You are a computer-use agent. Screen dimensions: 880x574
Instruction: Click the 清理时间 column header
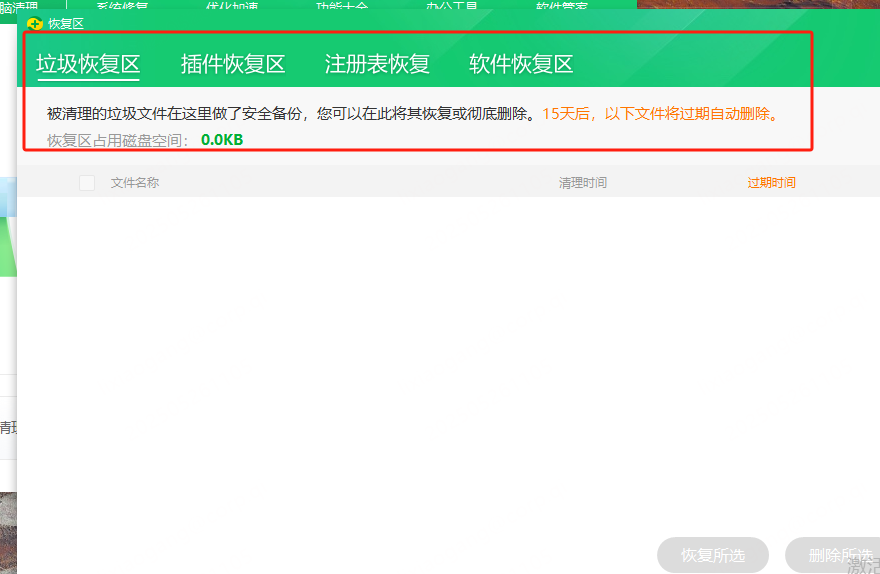[x=582, y=183]
